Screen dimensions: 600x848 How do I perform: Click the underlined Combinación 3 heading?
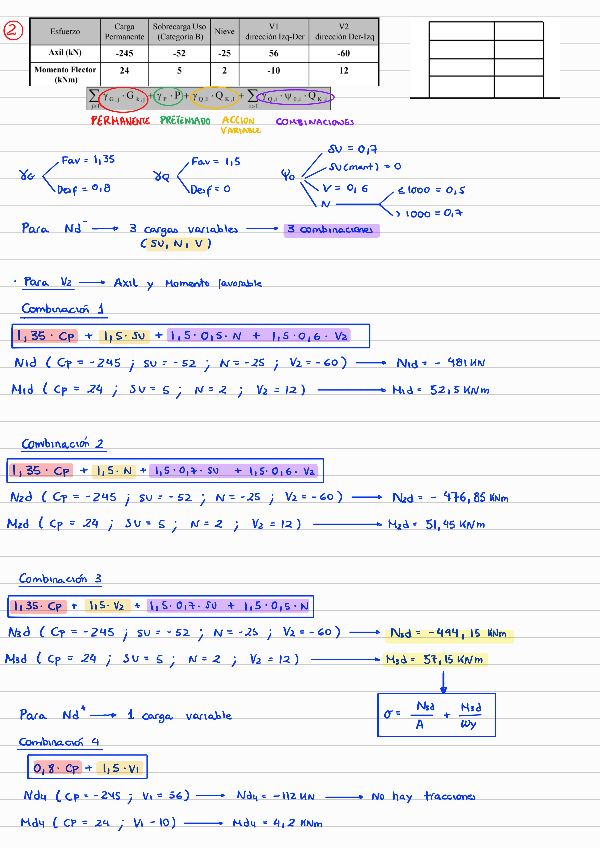(x=61, y=579)
